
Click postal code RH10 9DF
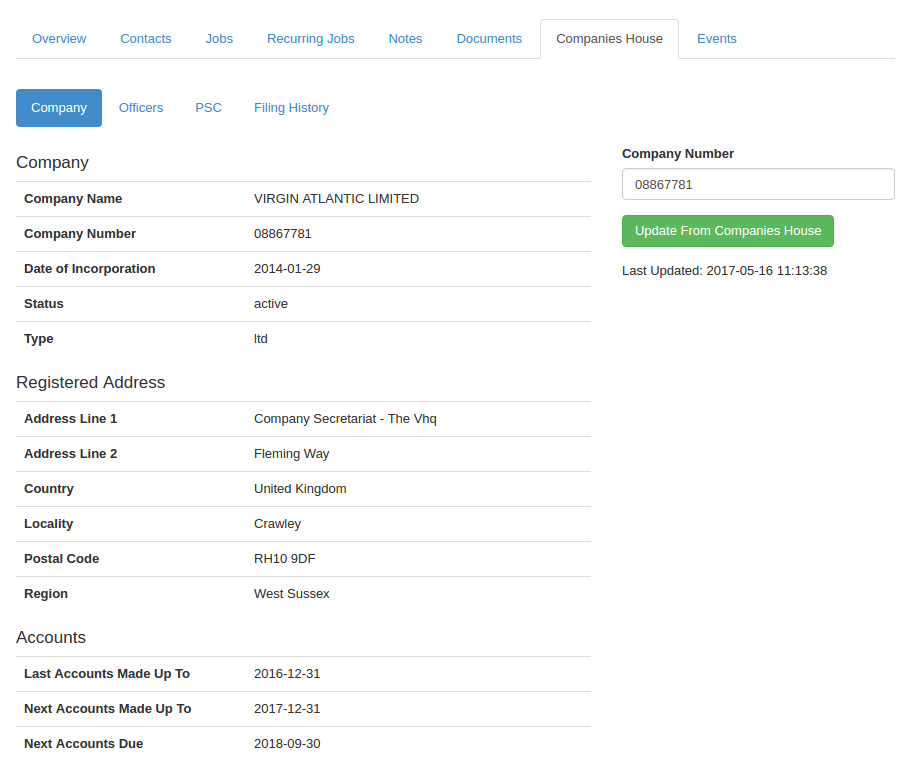[x=284, y=558]
